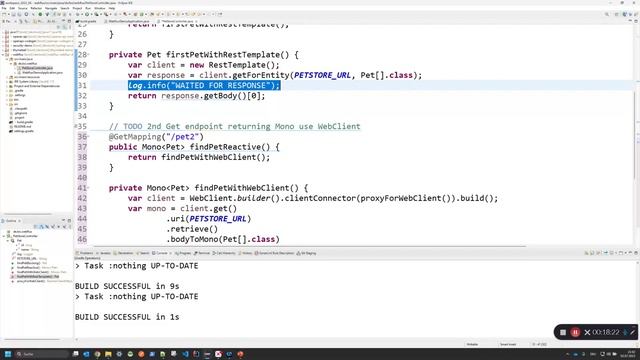640x360 pixels.
Task: Open the Javadoc view tab
Action: click(104, 253)
